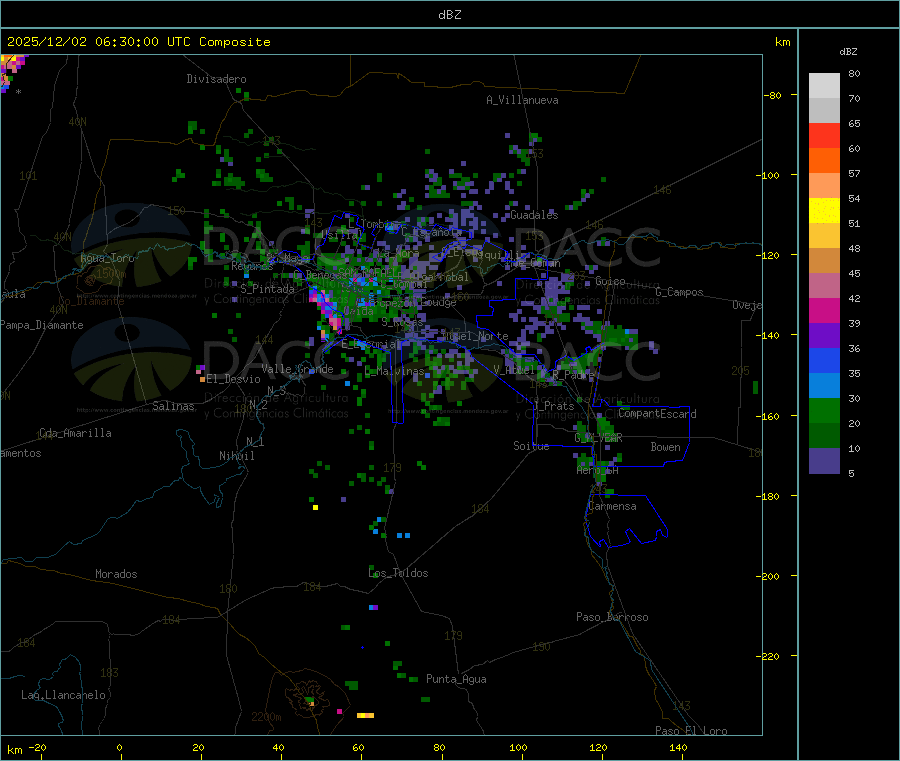Click the 'Paso_Barroso' map label
Viewport: 900px width, 761px height.
(612, 617)
